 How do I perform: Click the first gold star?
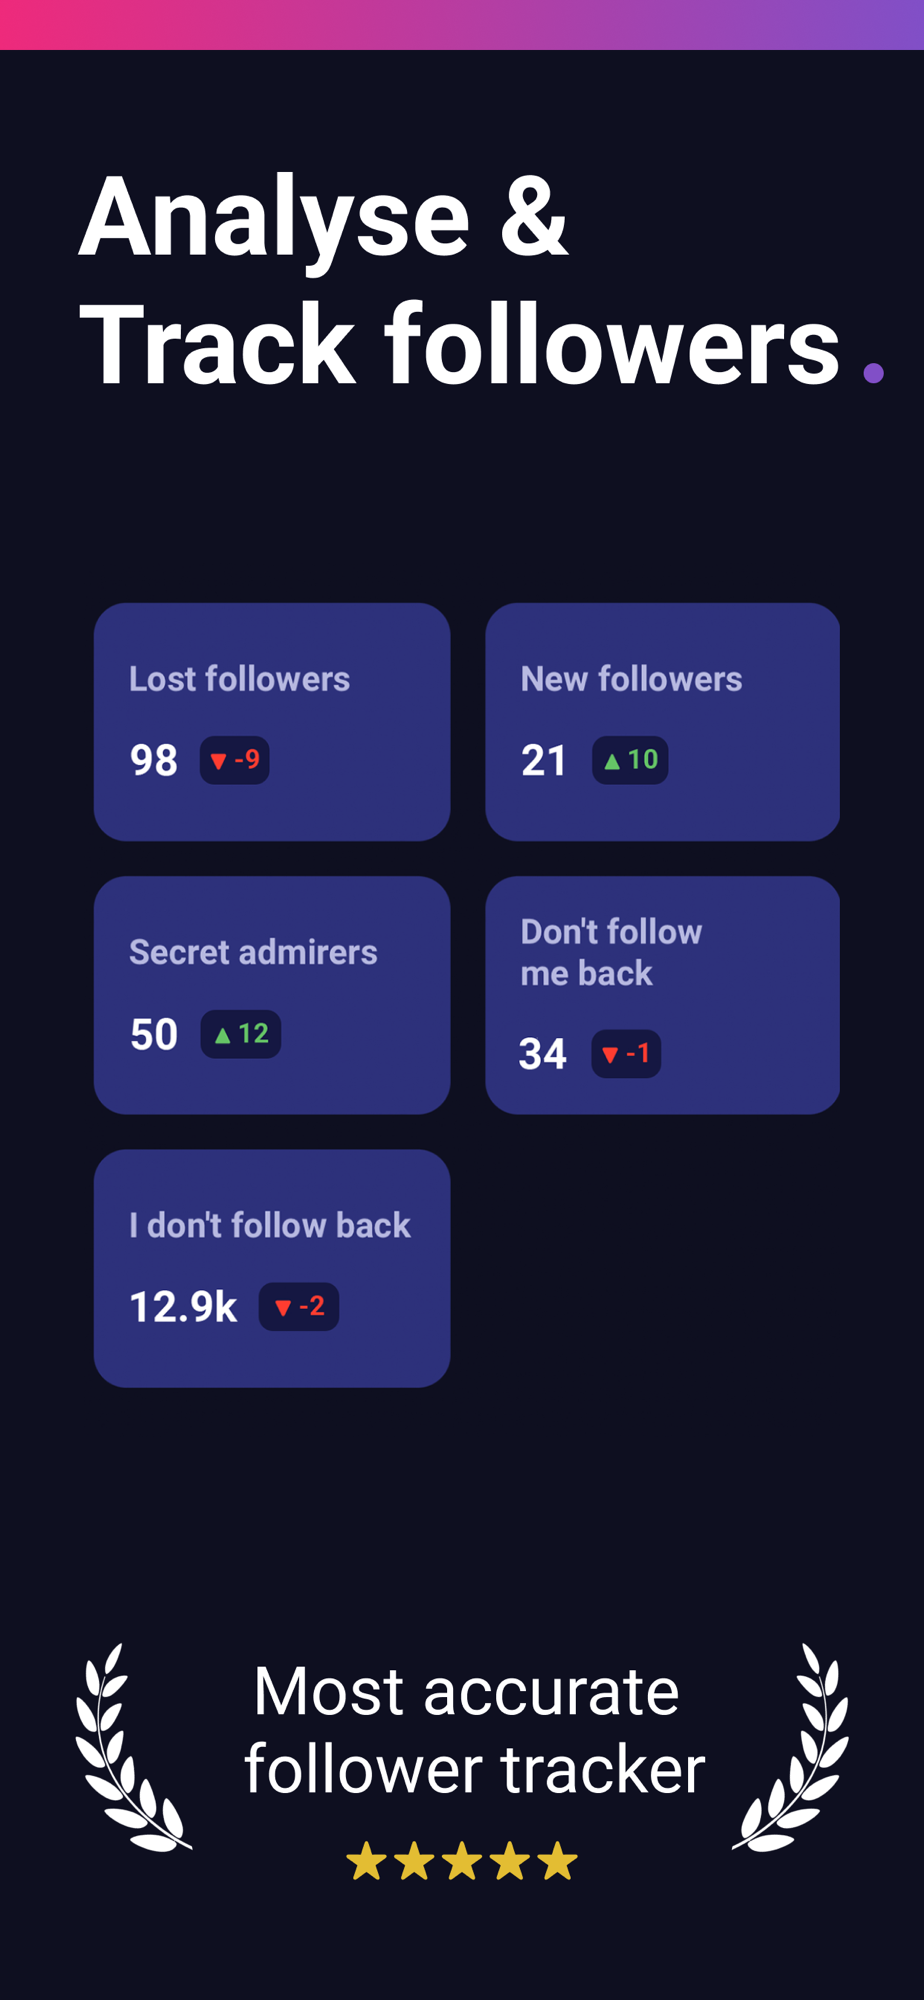366,1861
